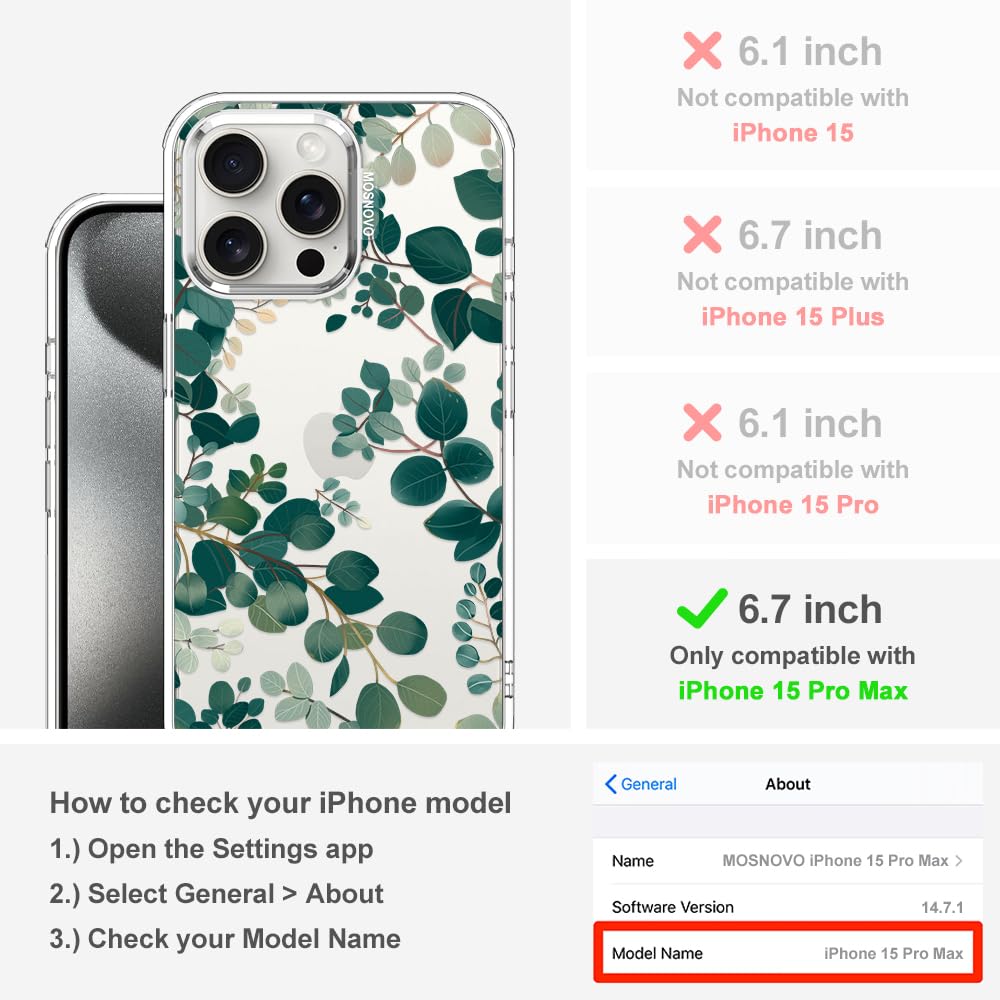1000x1000 pixels.
Task: Tap the back chevron next to General
Action: pos(610,784)
